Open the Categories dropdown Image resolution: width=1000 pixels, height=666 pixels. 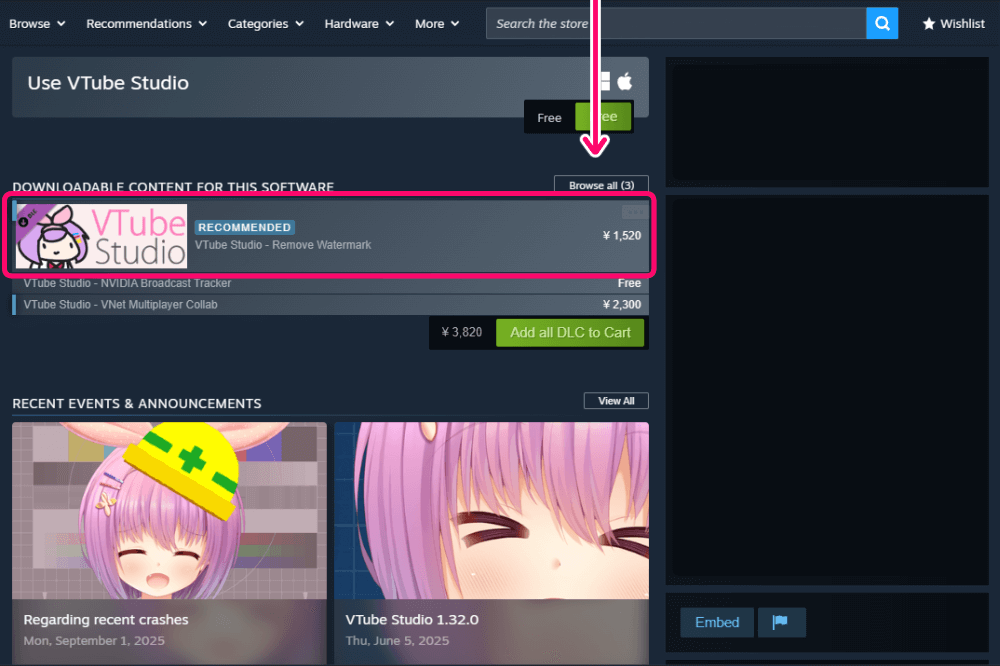265,24
